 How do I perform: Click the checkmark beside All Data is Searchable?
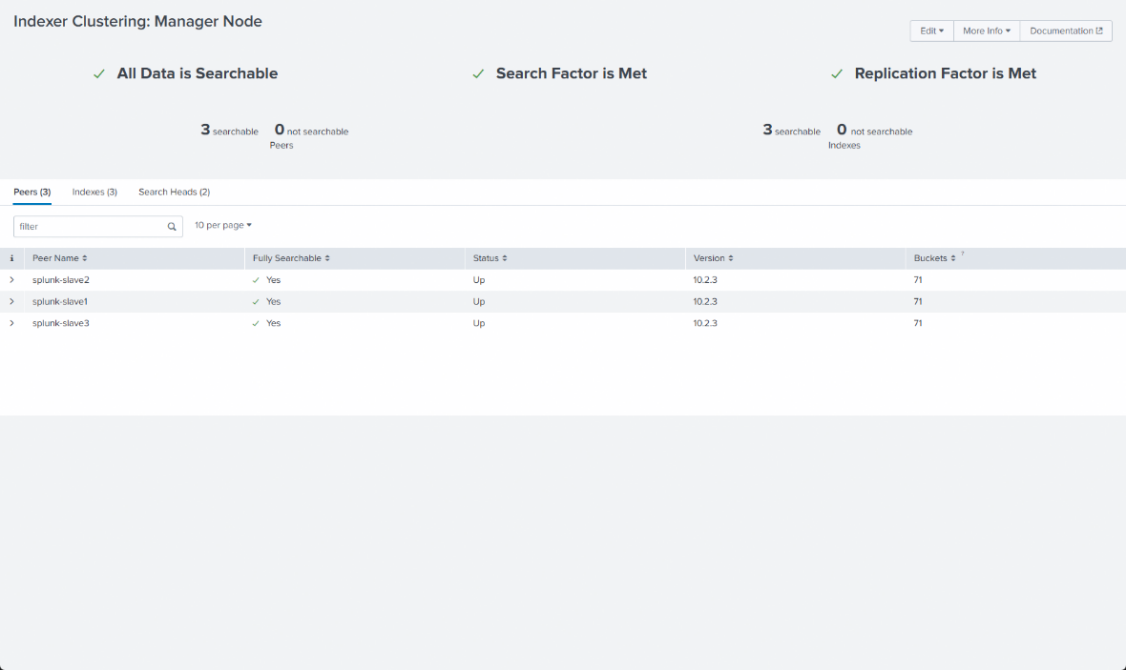99,74
